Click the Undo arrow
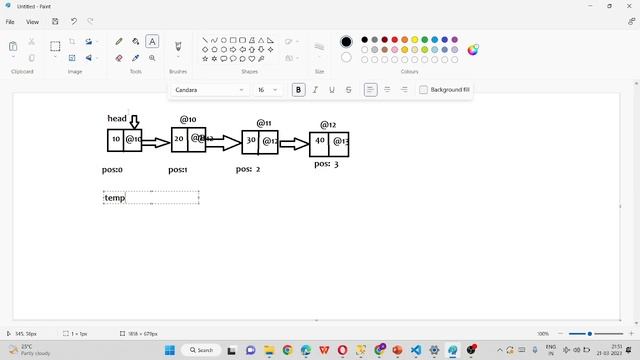Viewport: 640px width, 360px height. [x=73, y=21]
